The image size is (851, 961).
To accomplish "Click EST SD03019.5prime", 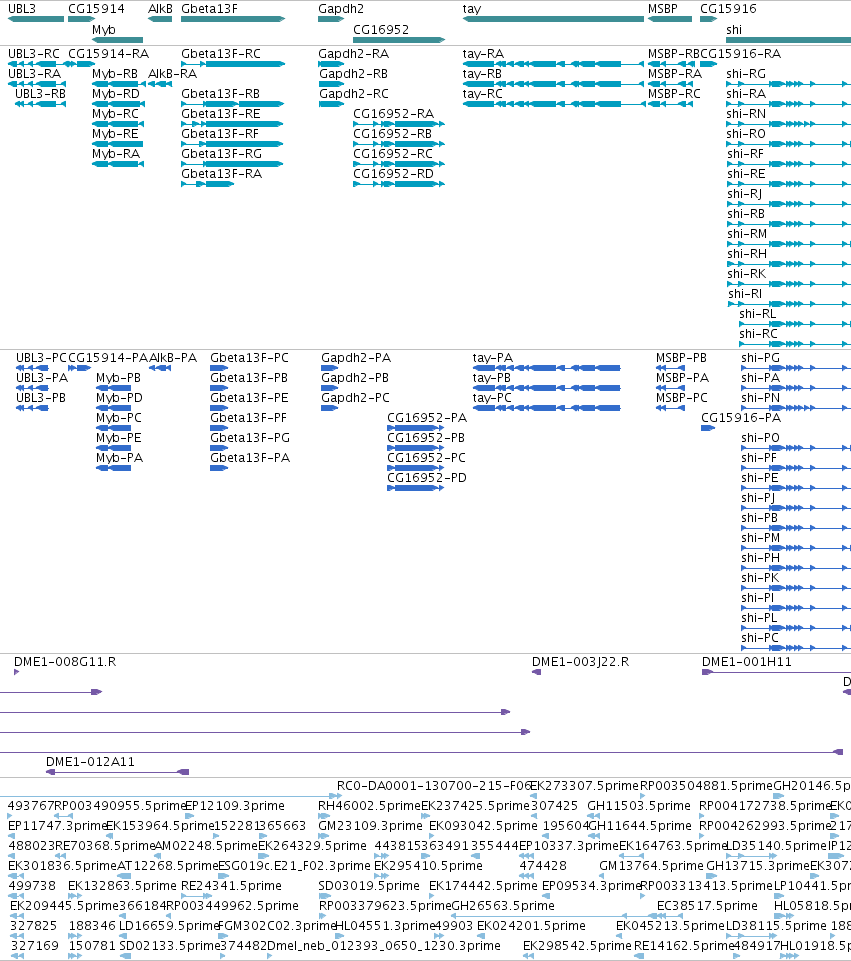I will tap(368, 886).
